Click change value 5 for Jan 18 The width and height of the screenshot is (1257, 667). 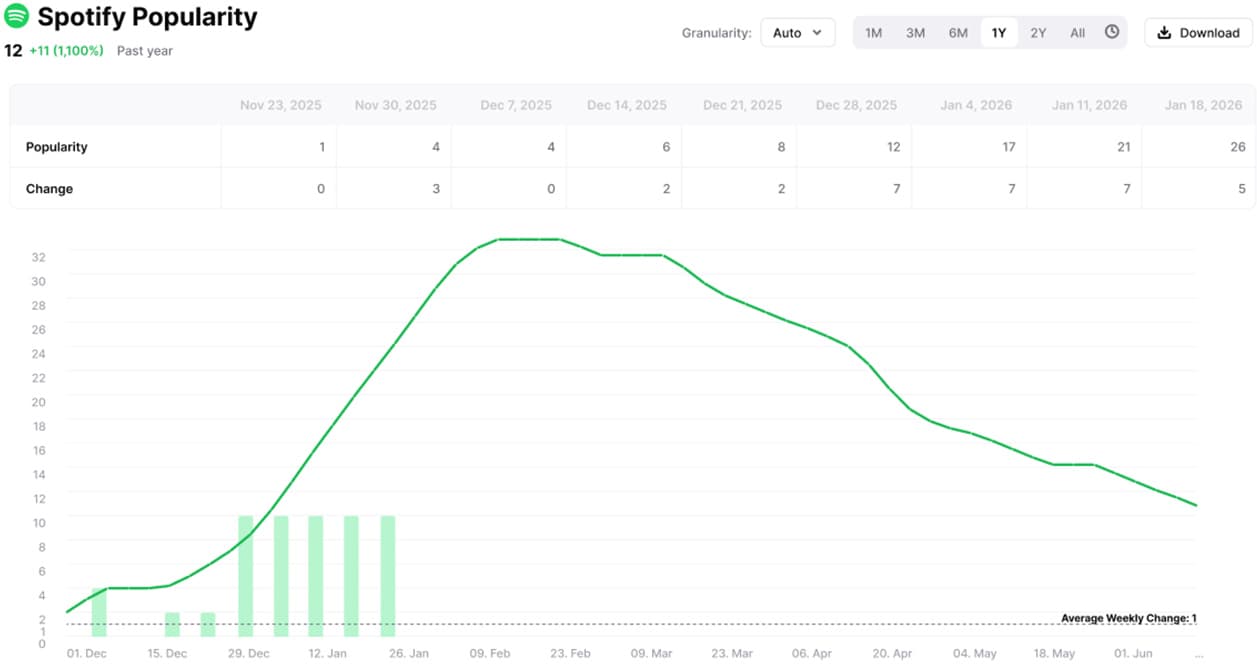1242,189
